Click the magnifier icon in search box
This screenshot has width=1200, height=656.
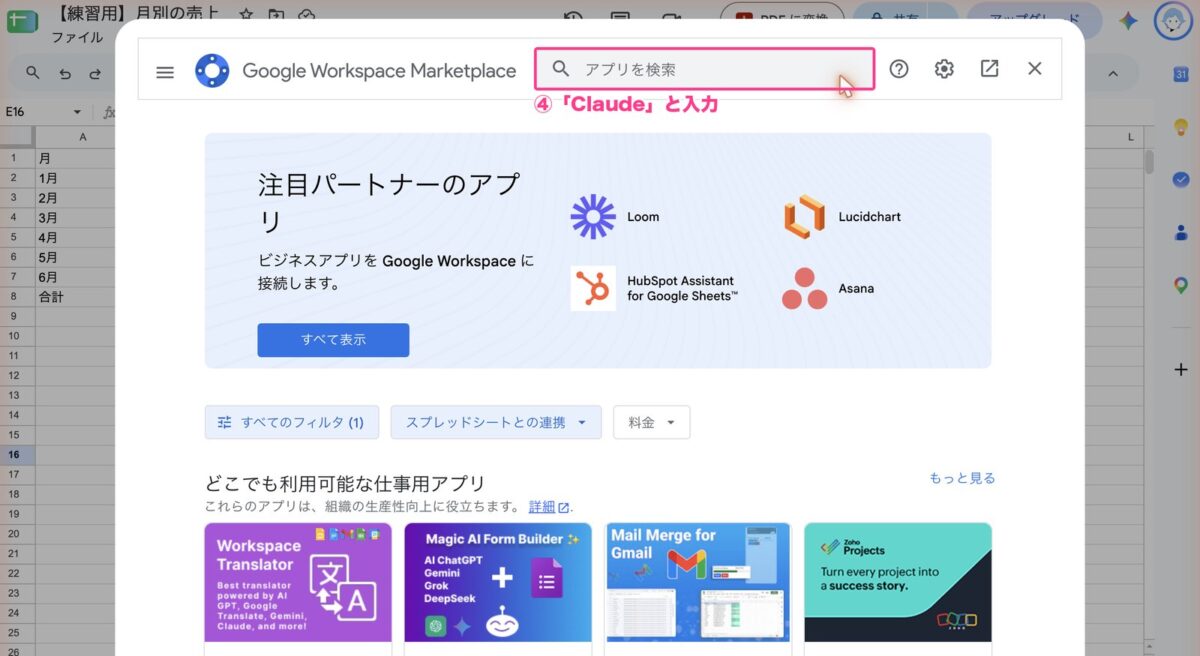point(561,69)
